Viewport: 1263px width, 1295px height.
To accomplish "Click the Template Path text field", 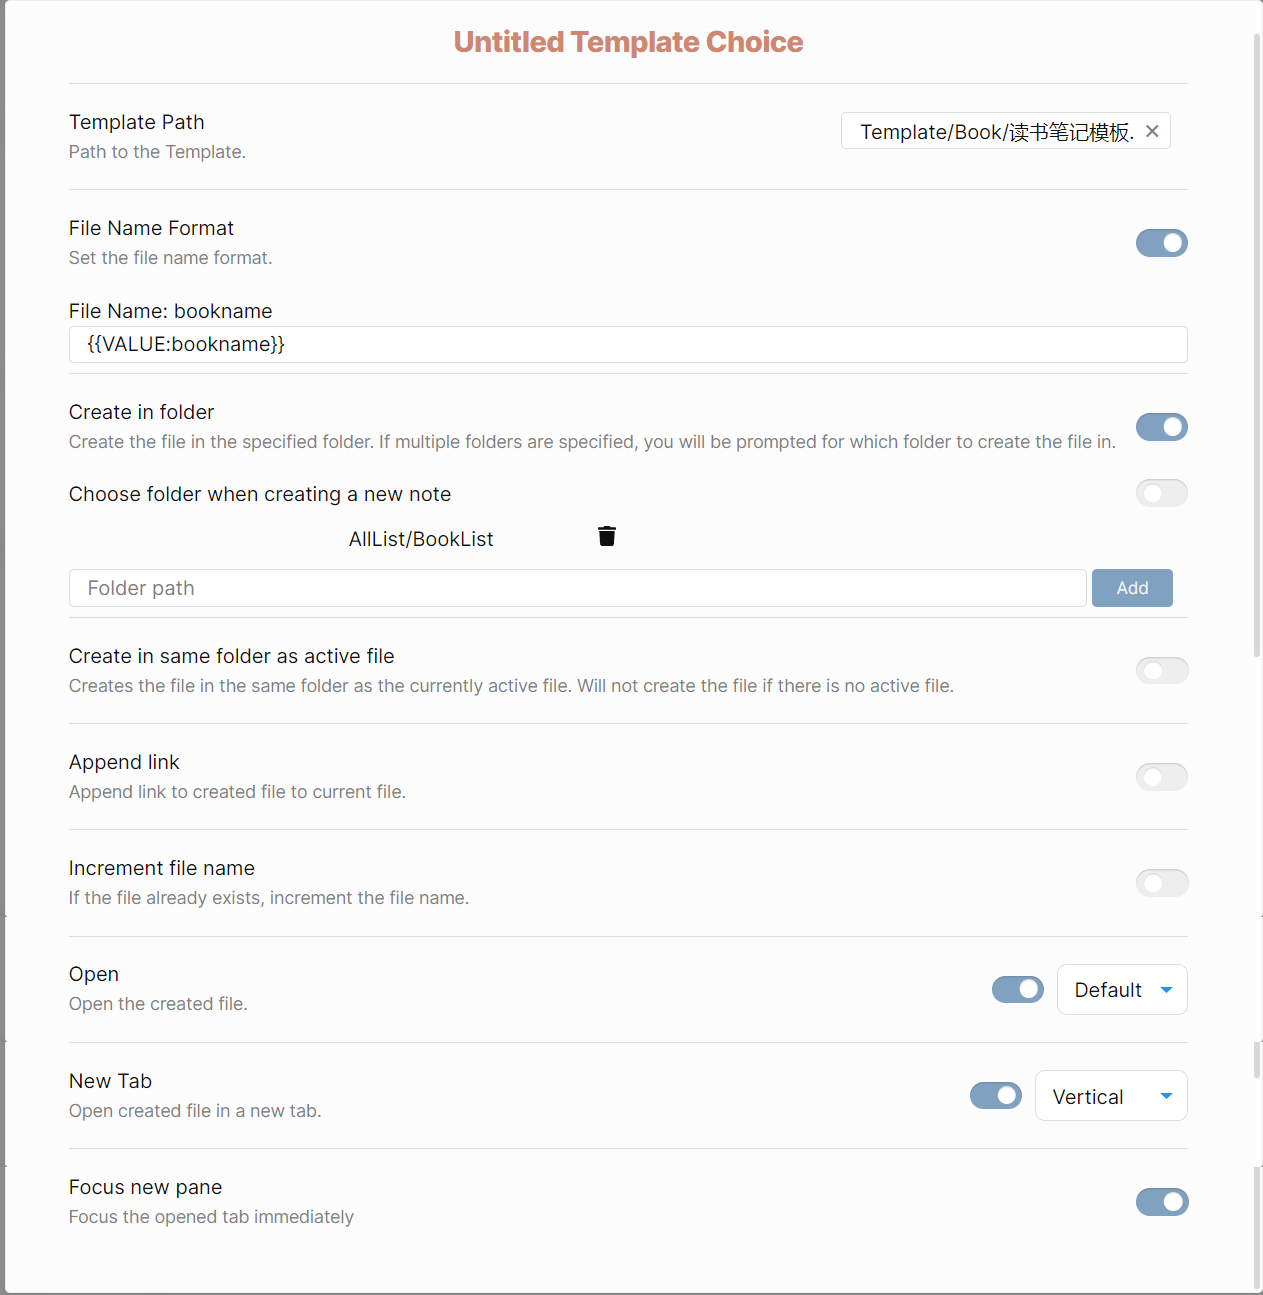I will [x=995, y=131].
